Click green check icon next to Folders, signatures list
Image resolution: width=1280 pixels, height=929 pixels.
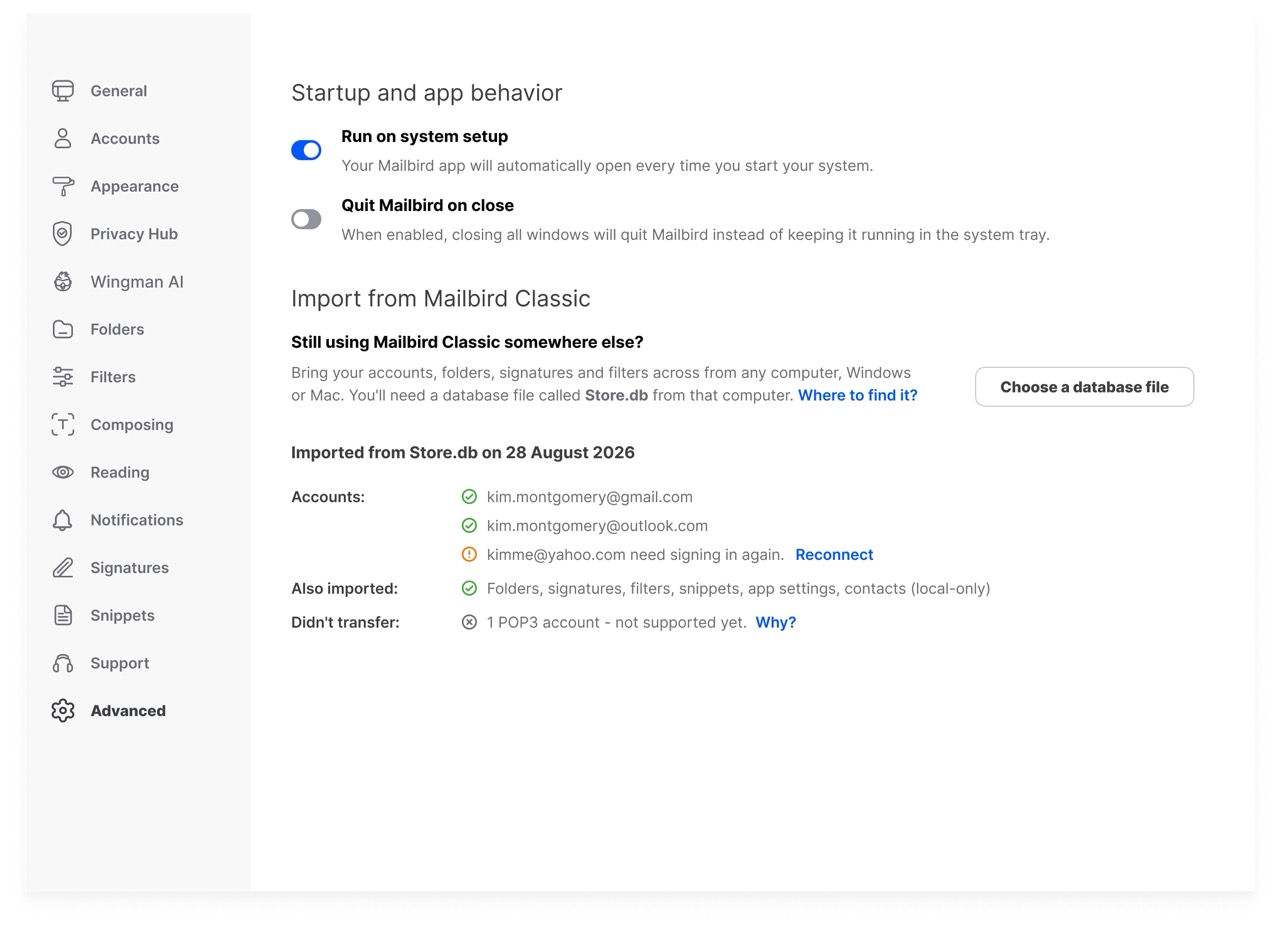coord(469,589)
